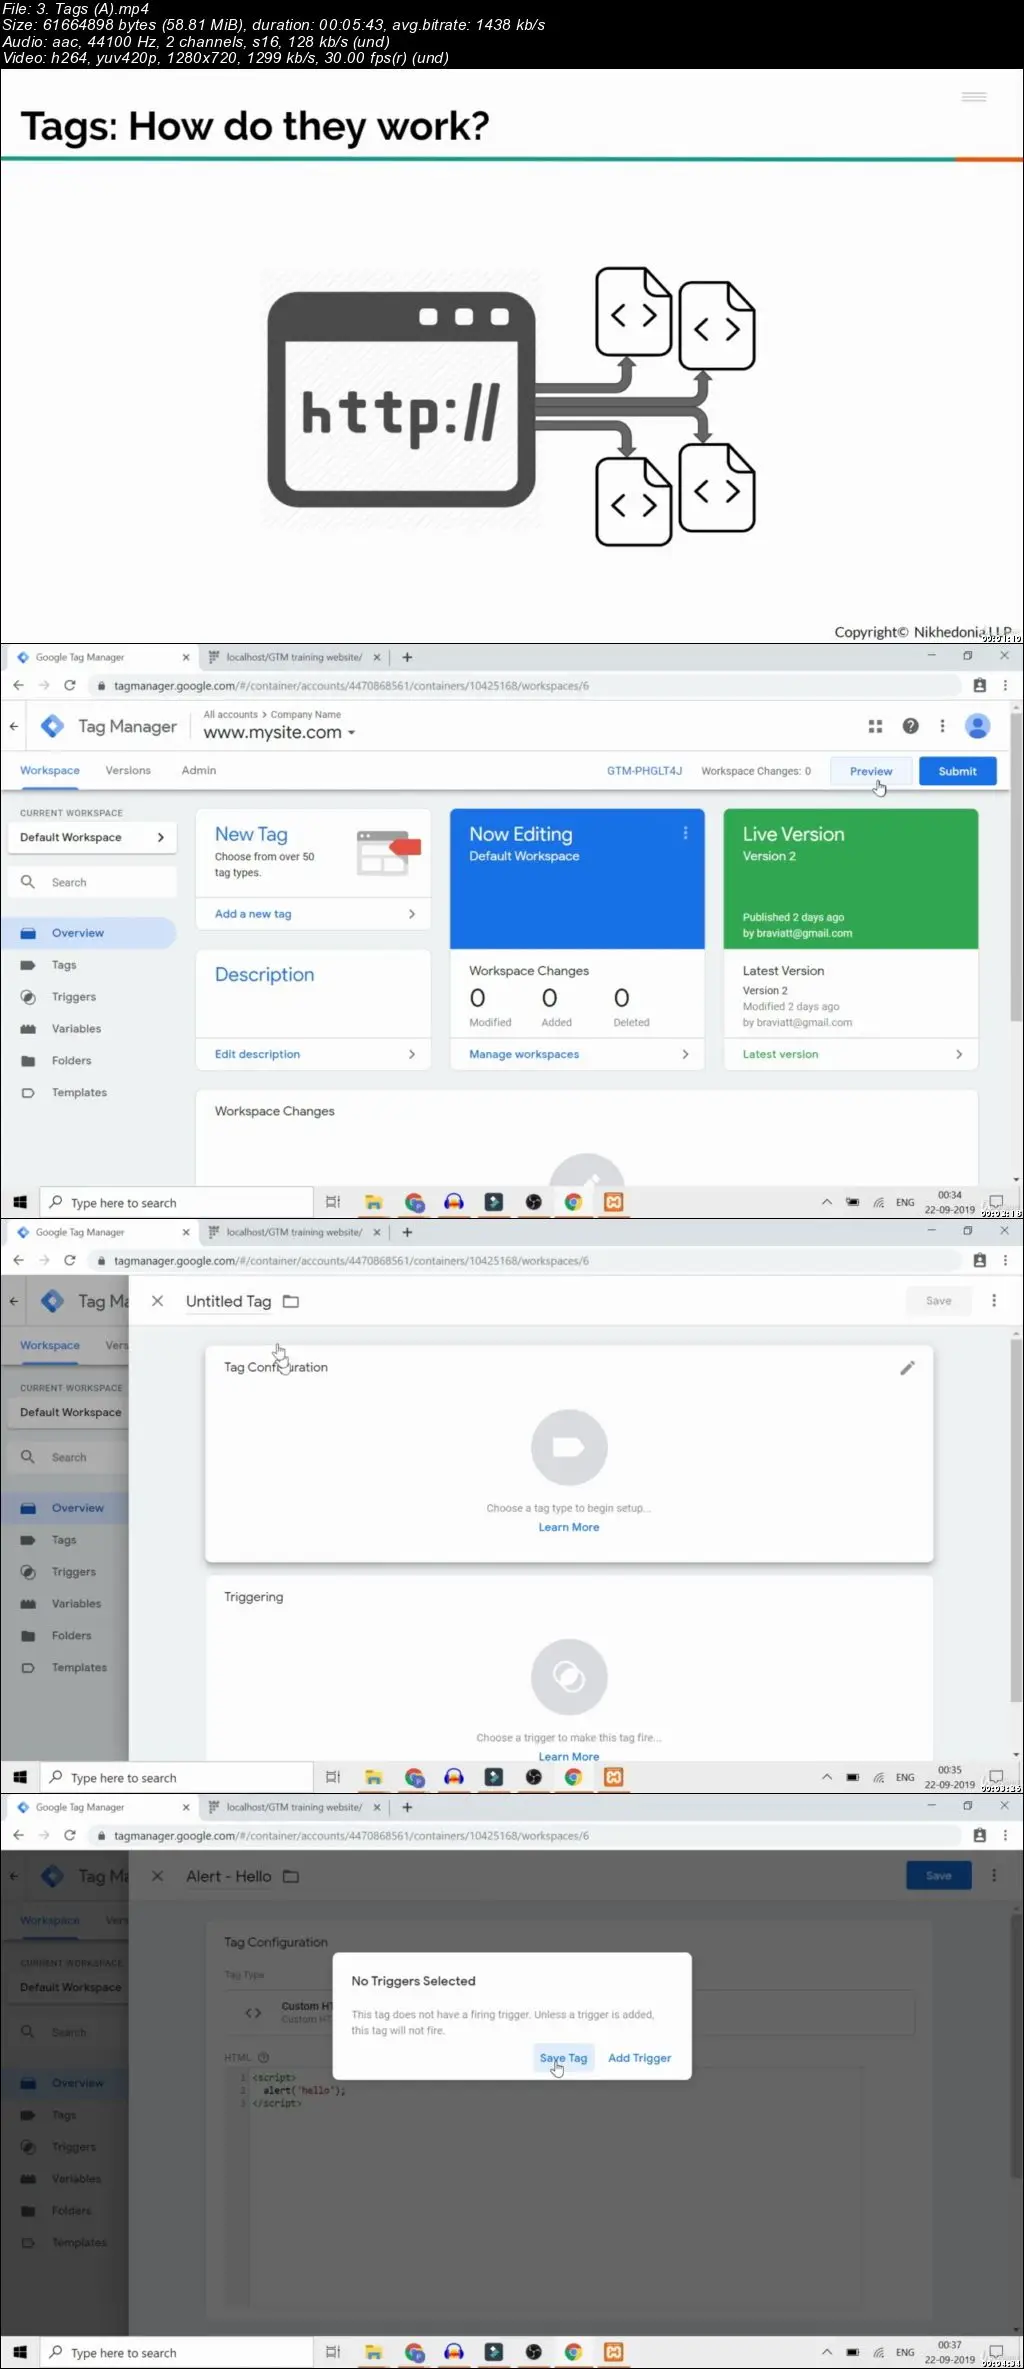
Task: Click the pencil edit icon on Tag Configuration card
Action: pyautogui.click(x=907, y=1367)
